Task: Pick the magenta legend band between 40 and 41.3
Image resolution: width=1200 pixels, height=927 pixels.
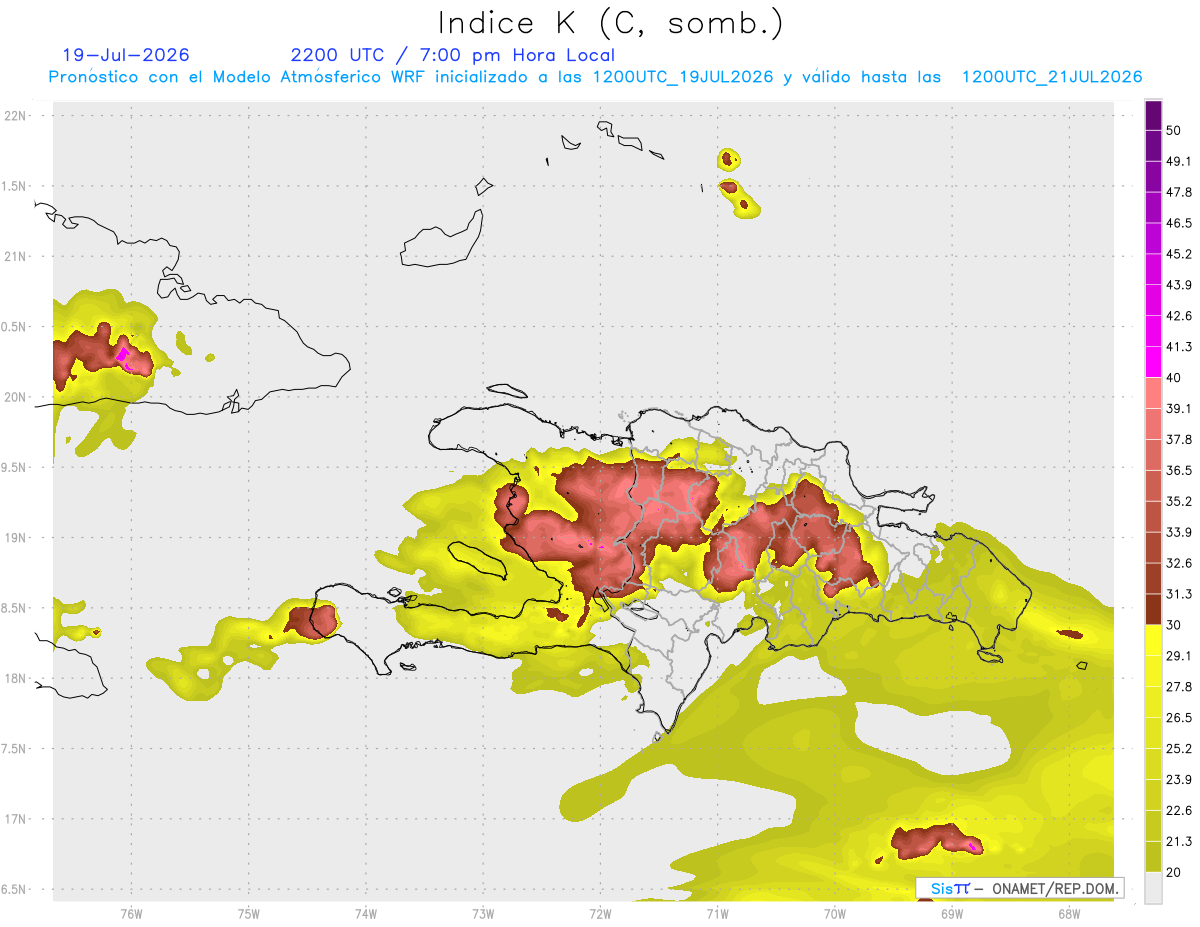Action: pyautogui.click(x=1154, y=362)
